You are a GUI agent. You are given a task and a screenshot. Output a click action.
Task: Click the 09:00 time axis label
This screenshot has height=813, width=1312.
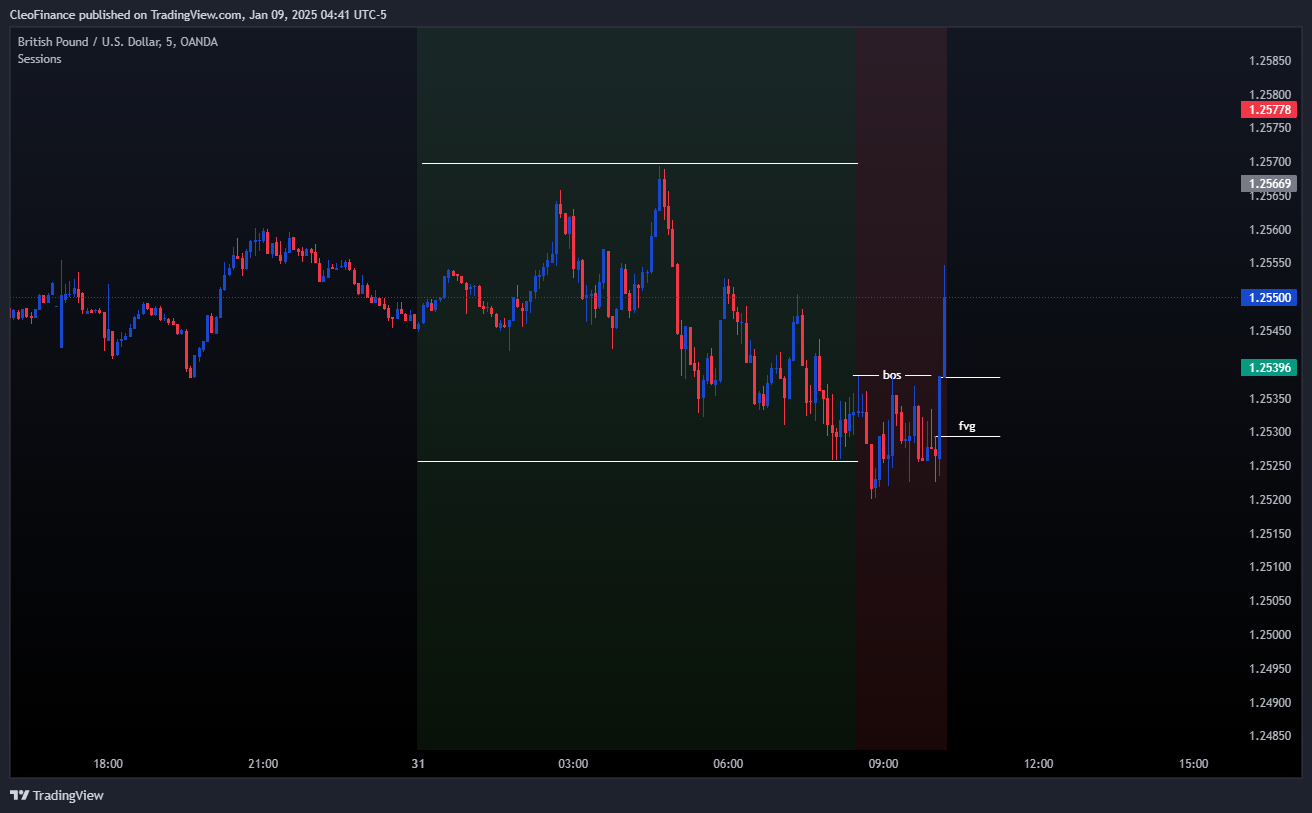point(883,764)
